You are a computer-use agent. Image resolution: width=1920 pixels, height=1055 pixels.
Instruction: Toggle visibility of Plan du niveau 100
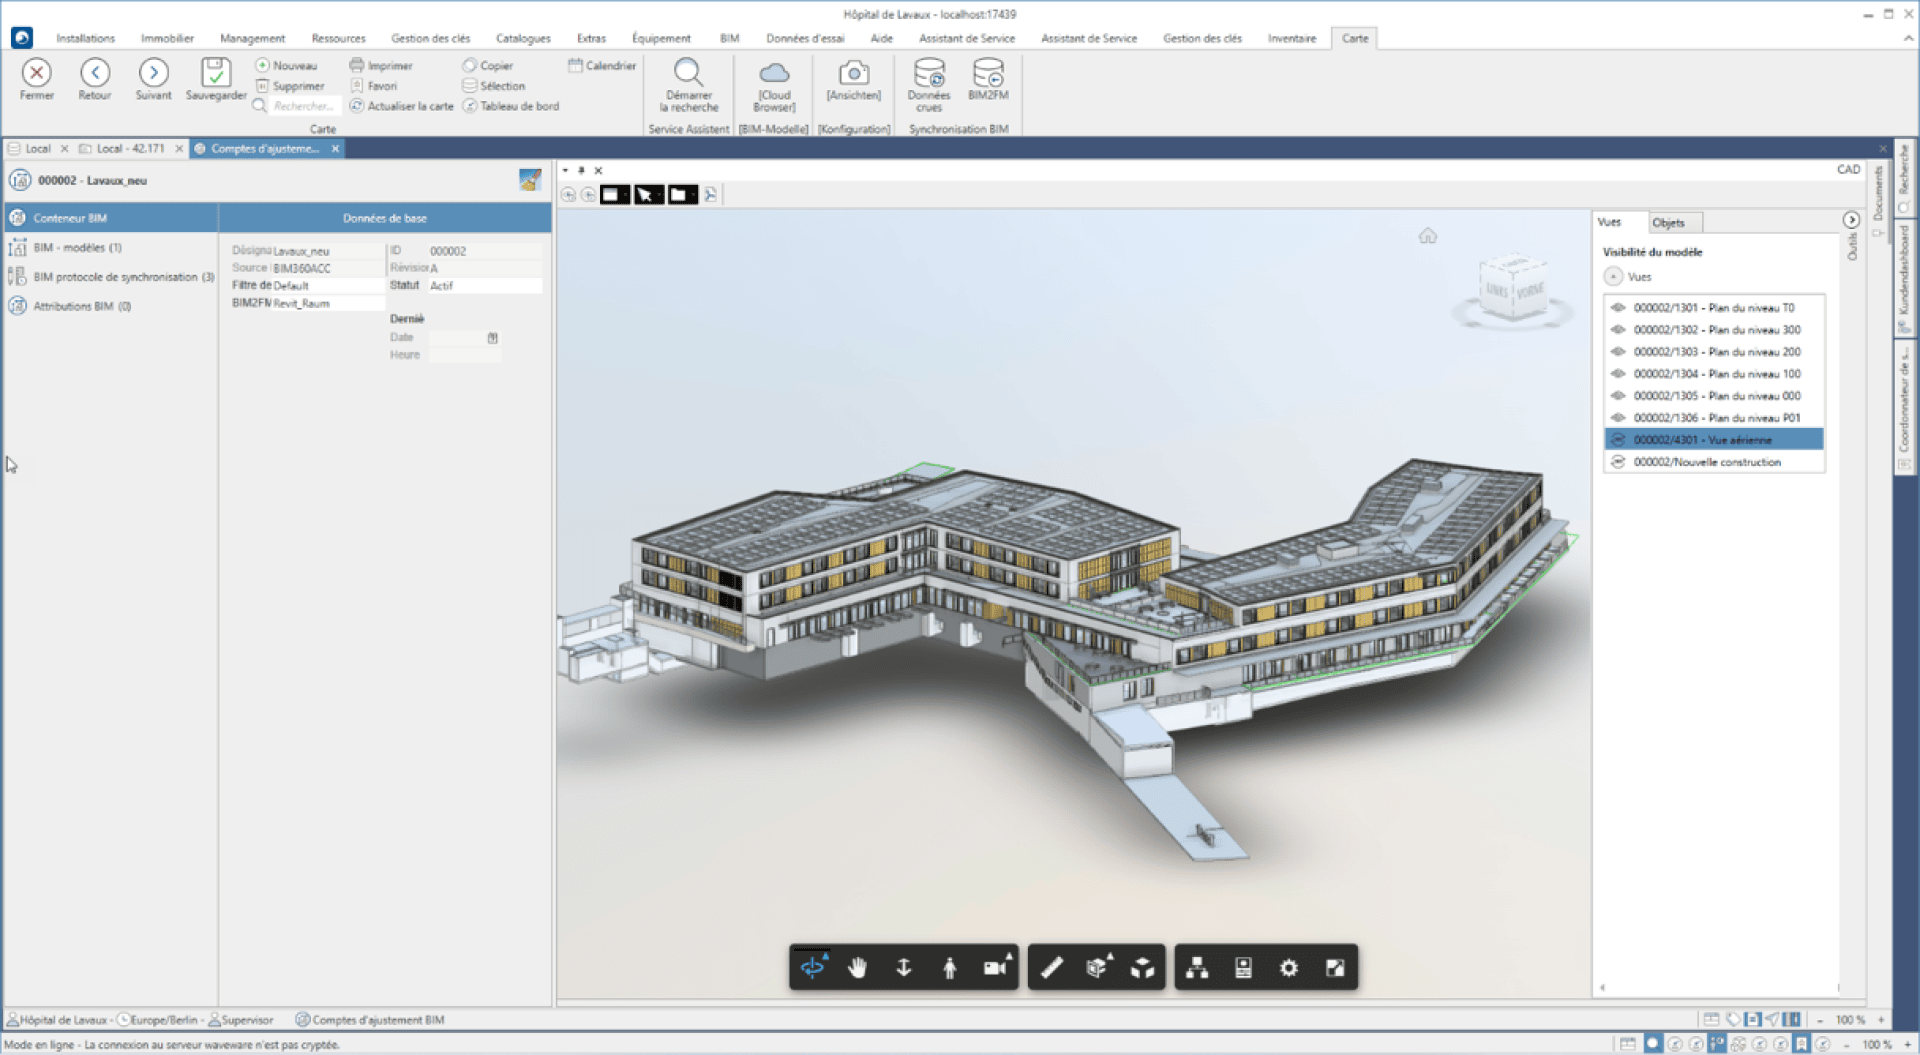pyautogui.click(x=1618, y=374)
